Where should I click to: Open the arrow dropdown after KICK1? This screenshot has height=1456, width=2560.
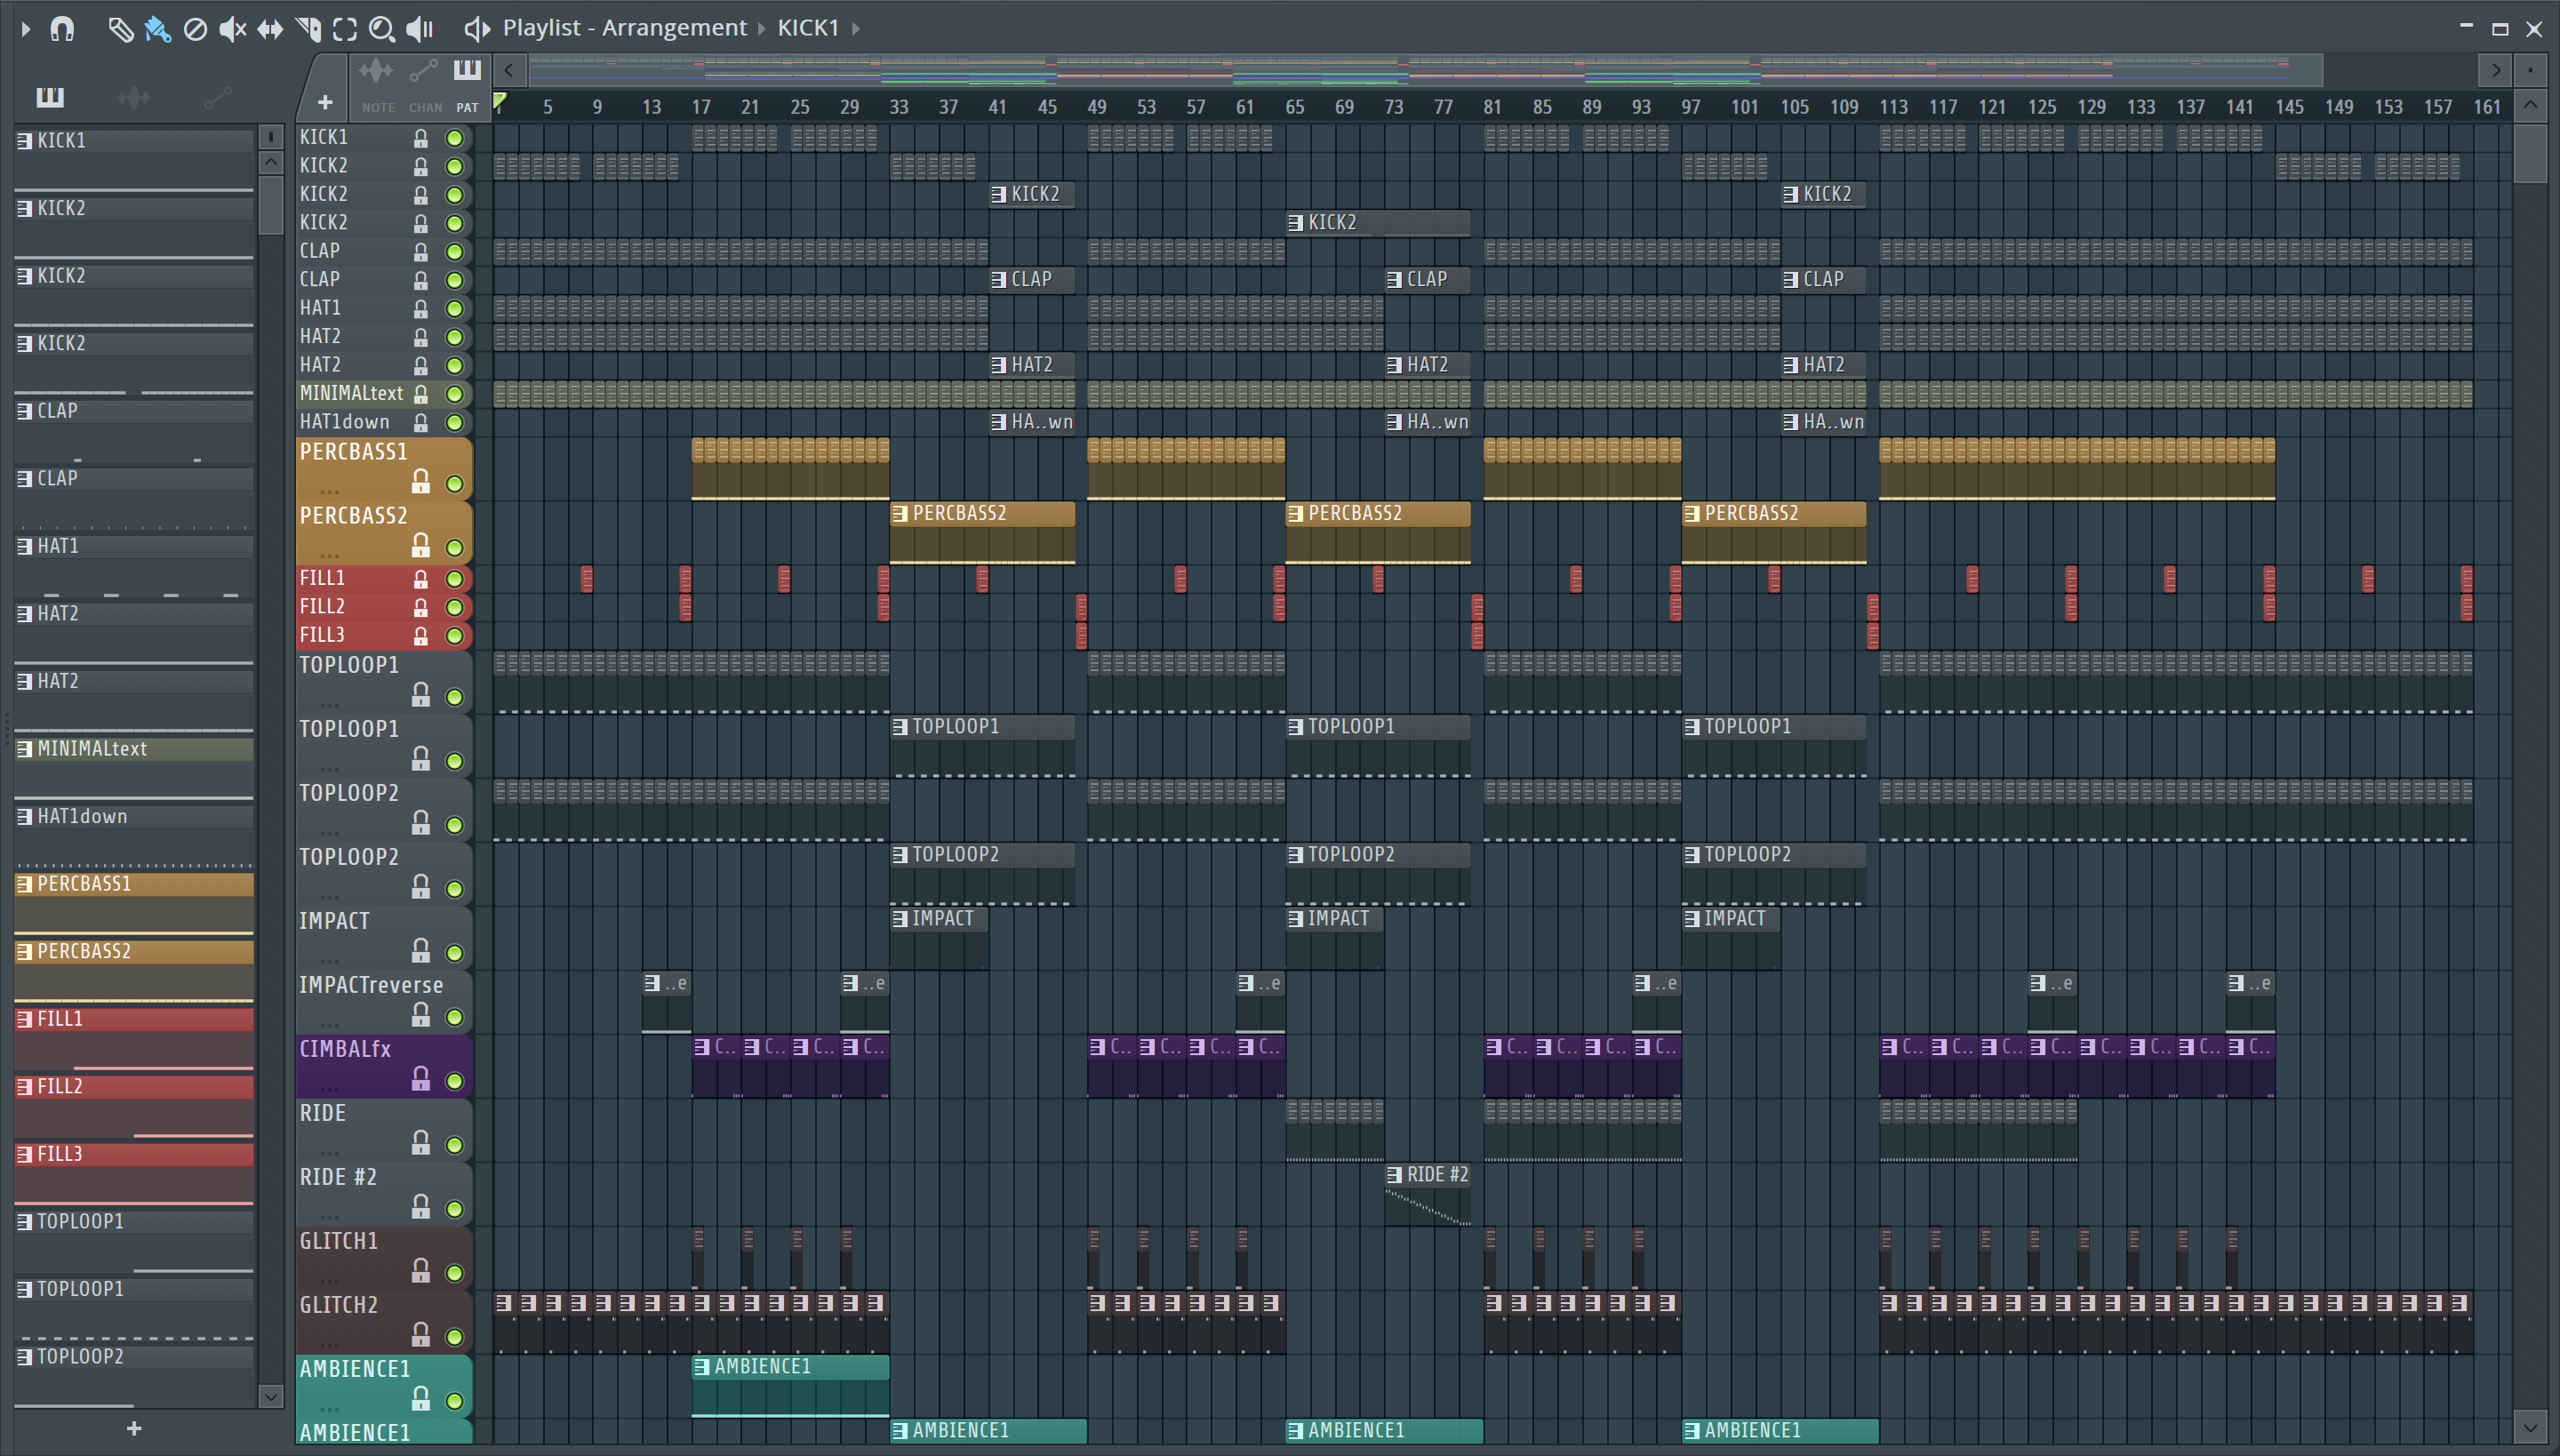pos(857,29)
